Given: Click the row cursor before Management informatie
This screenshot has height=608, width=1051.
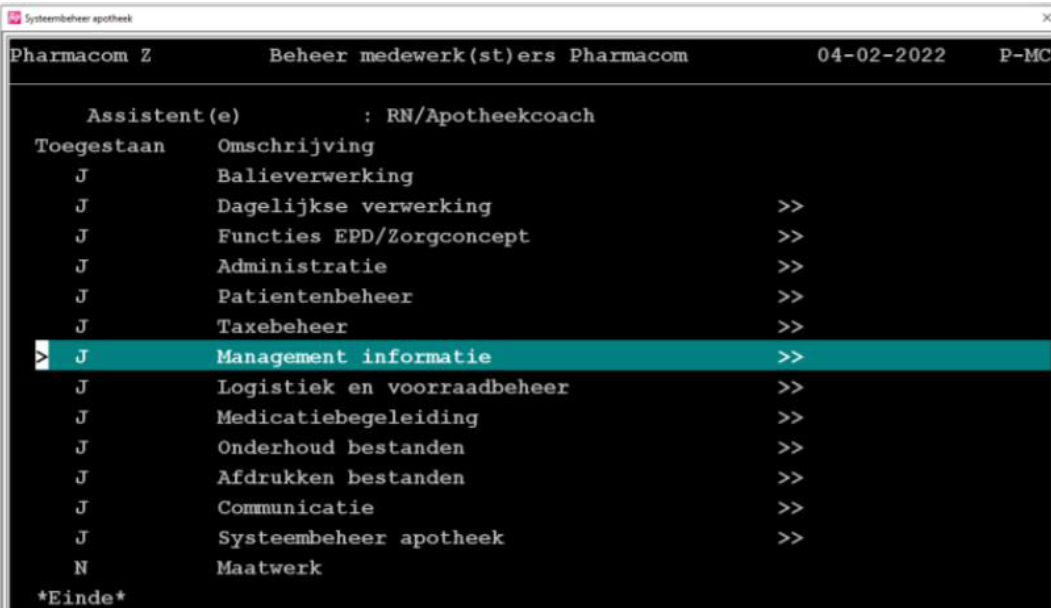Looking at the screenshot, I should point(42,357).
